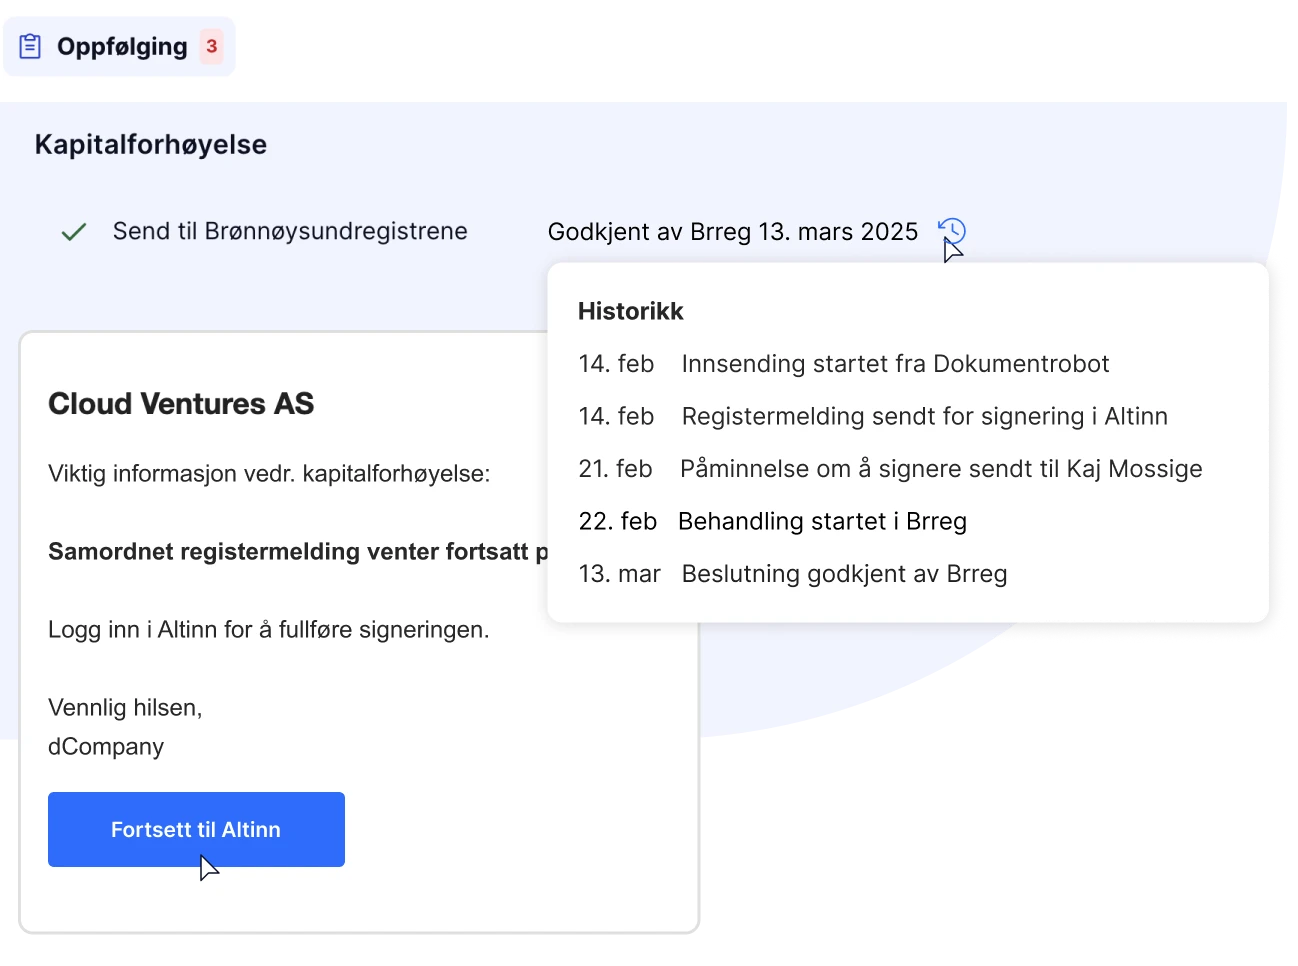Click the Historikk popup title
The image size is (1298, 966).
point(630,311)
